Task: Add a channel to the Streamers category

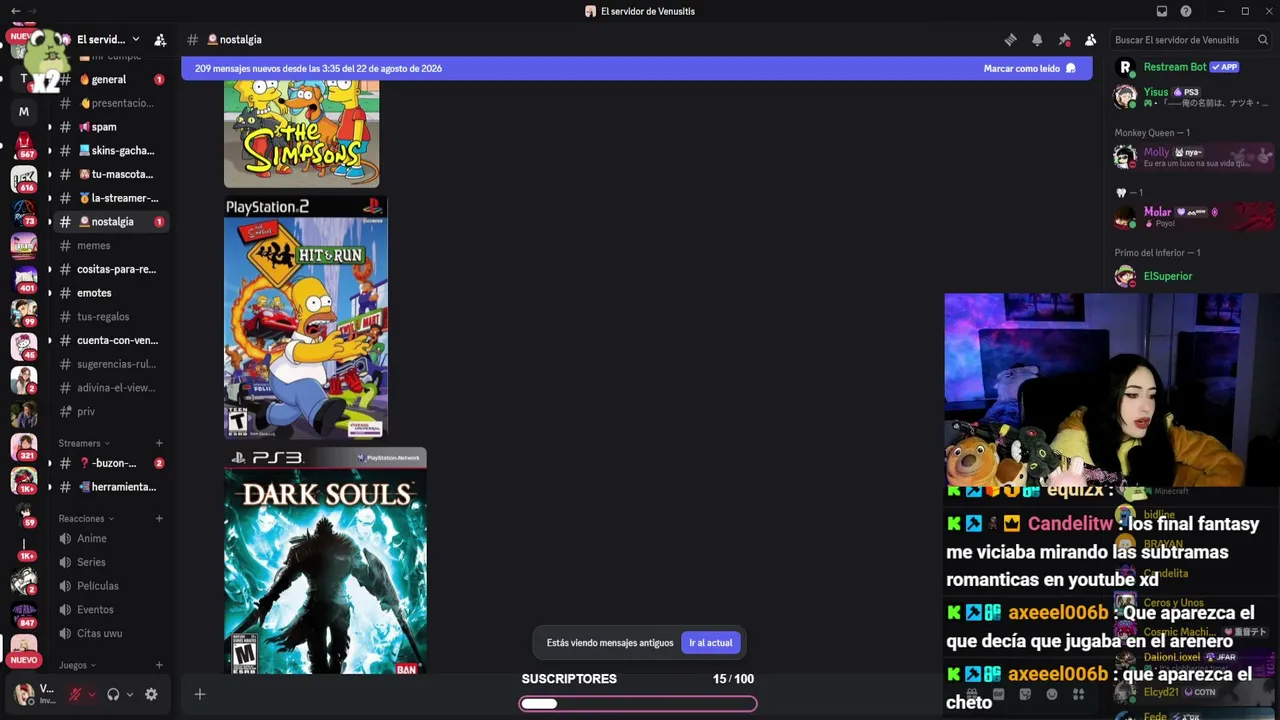Action: coord(159,443)
